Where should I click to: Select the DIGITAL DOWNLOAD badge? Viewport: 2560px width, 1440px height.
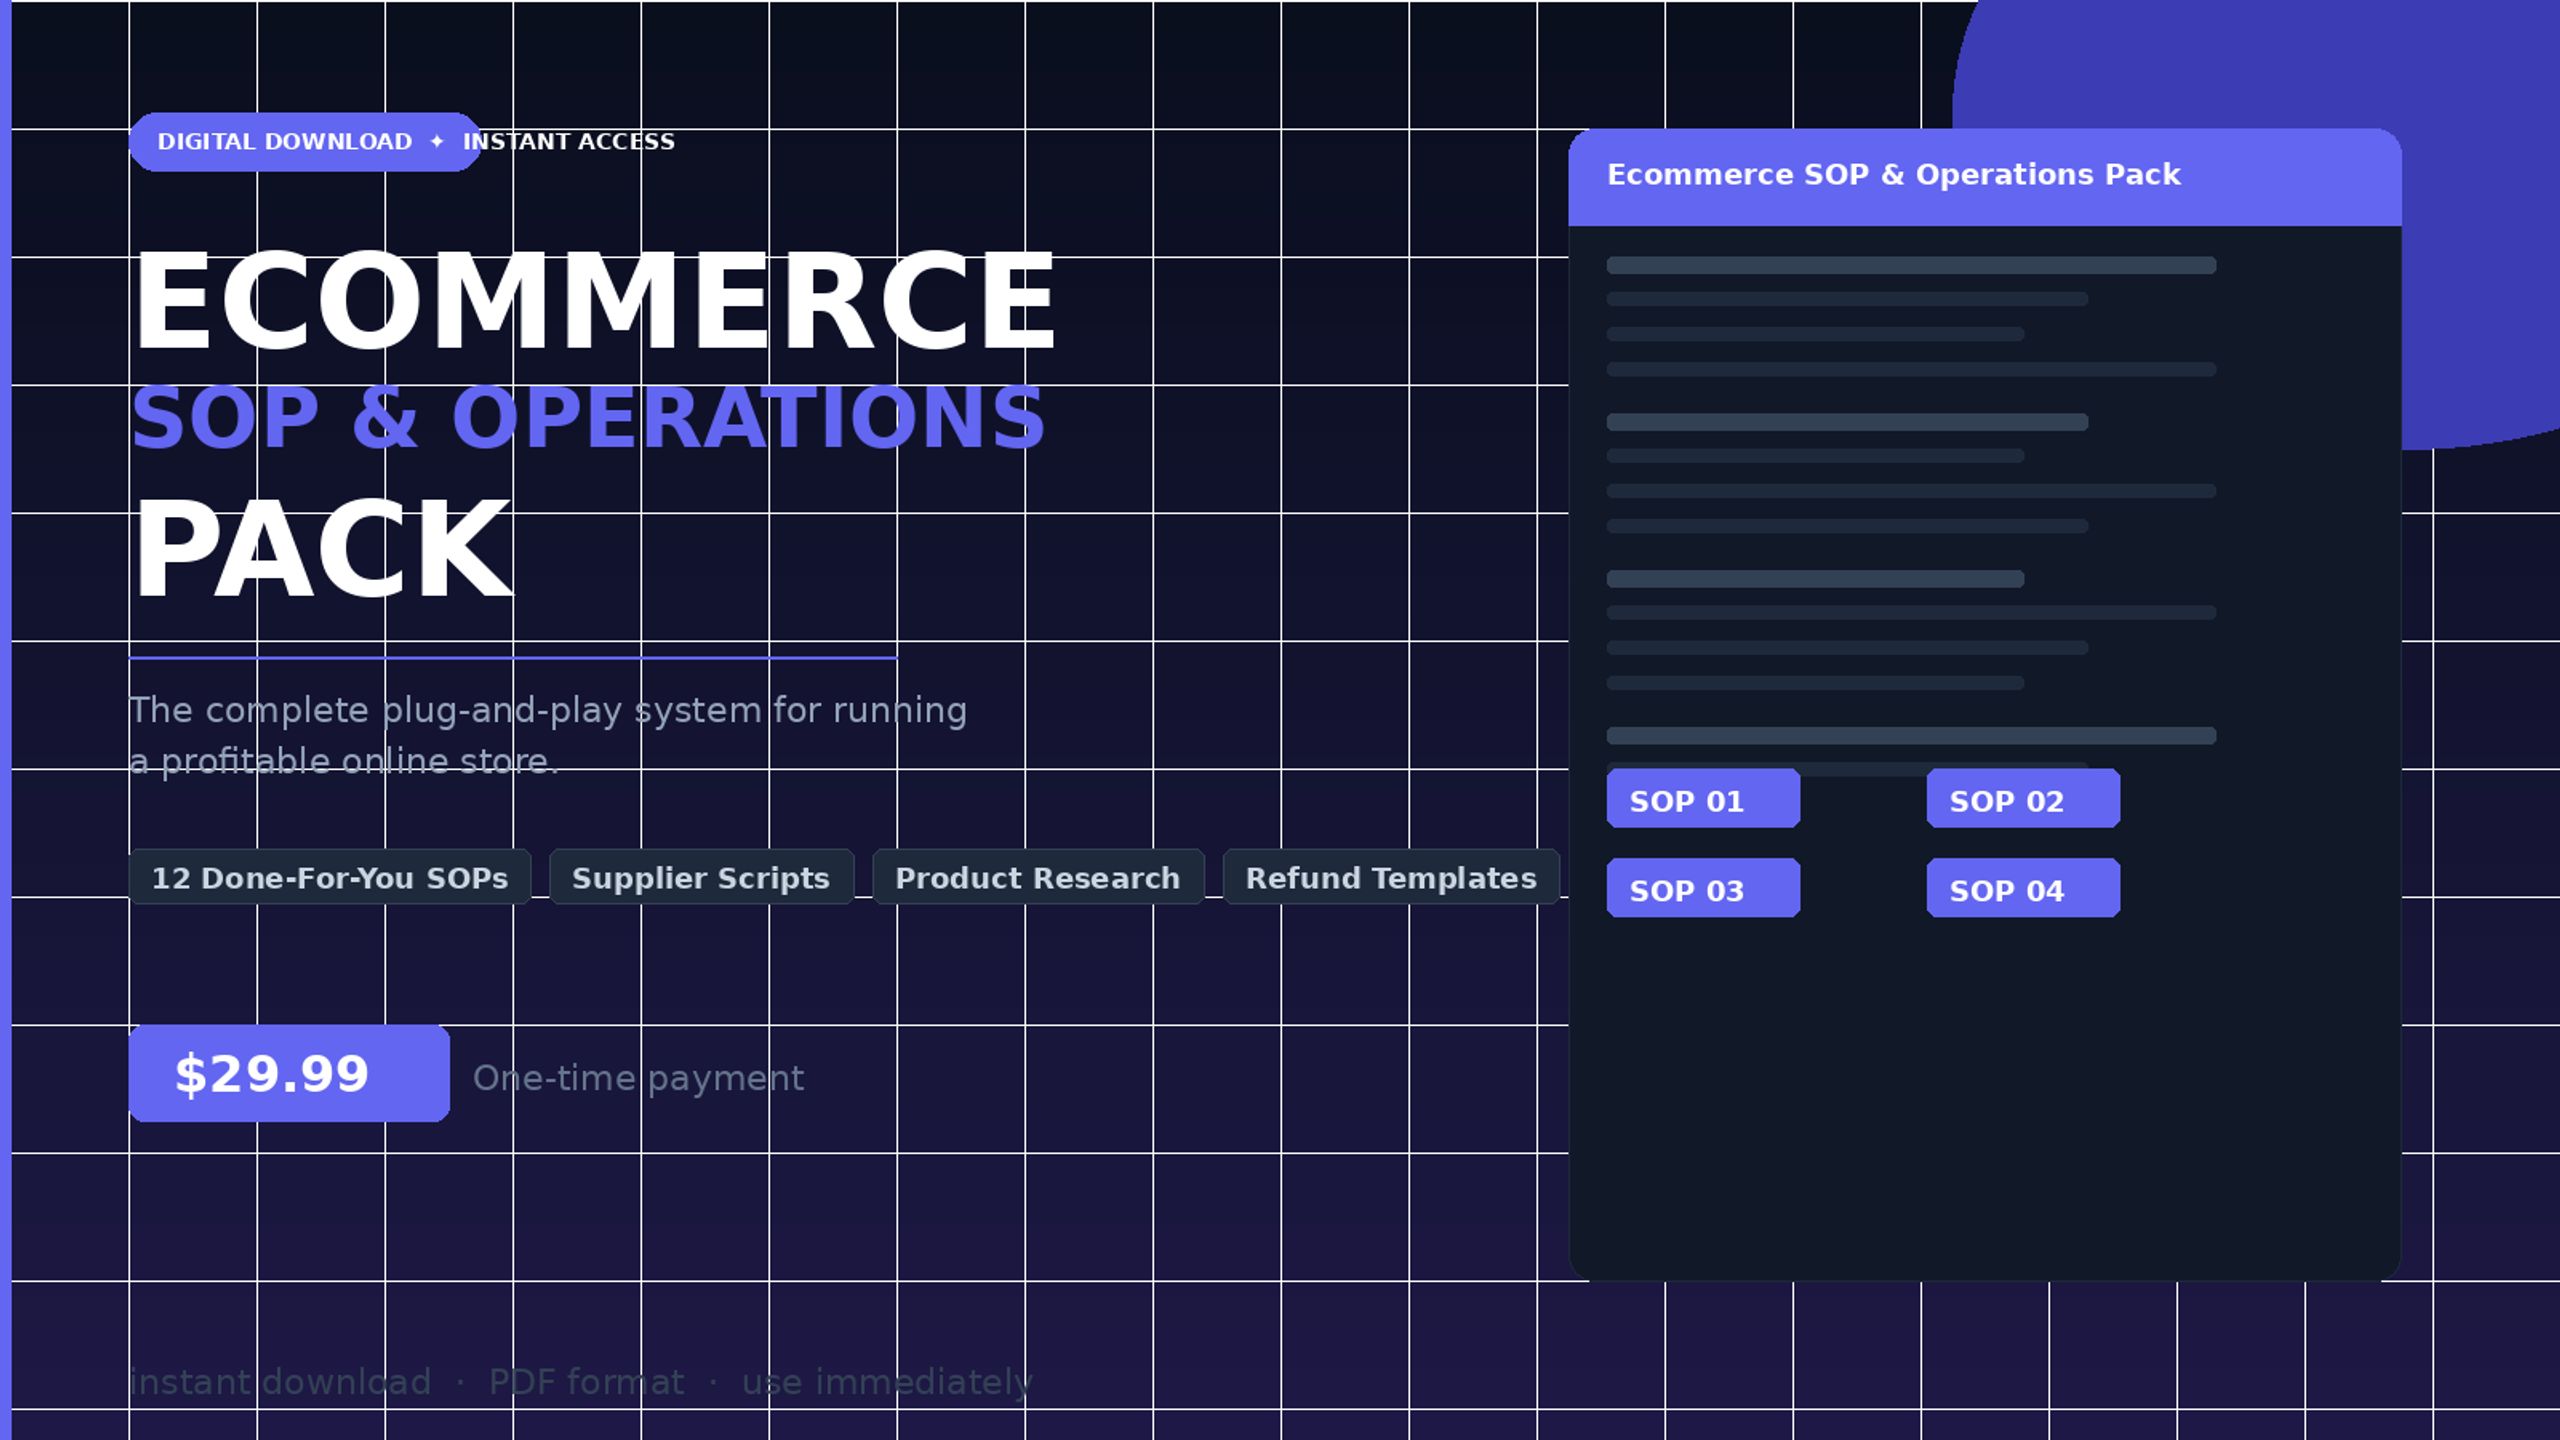[x=305, y=142]
